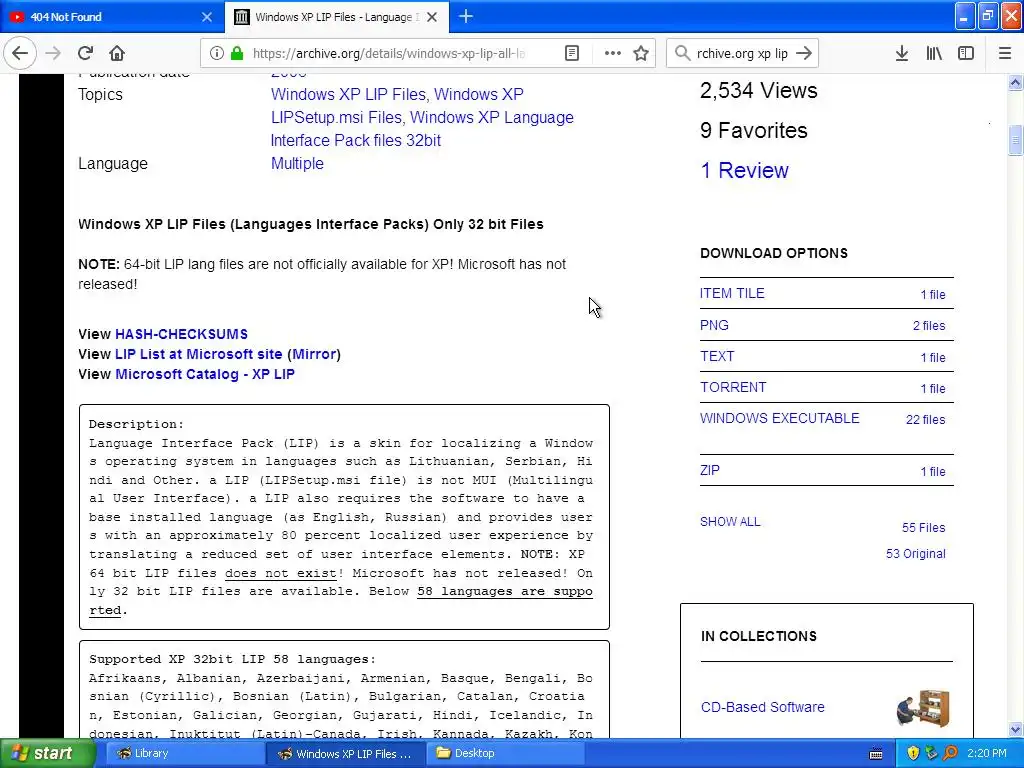Click the vertical scrollbar thumb
The width and height of the screenshot is (1024, 768).
(x=1015, y=139)
